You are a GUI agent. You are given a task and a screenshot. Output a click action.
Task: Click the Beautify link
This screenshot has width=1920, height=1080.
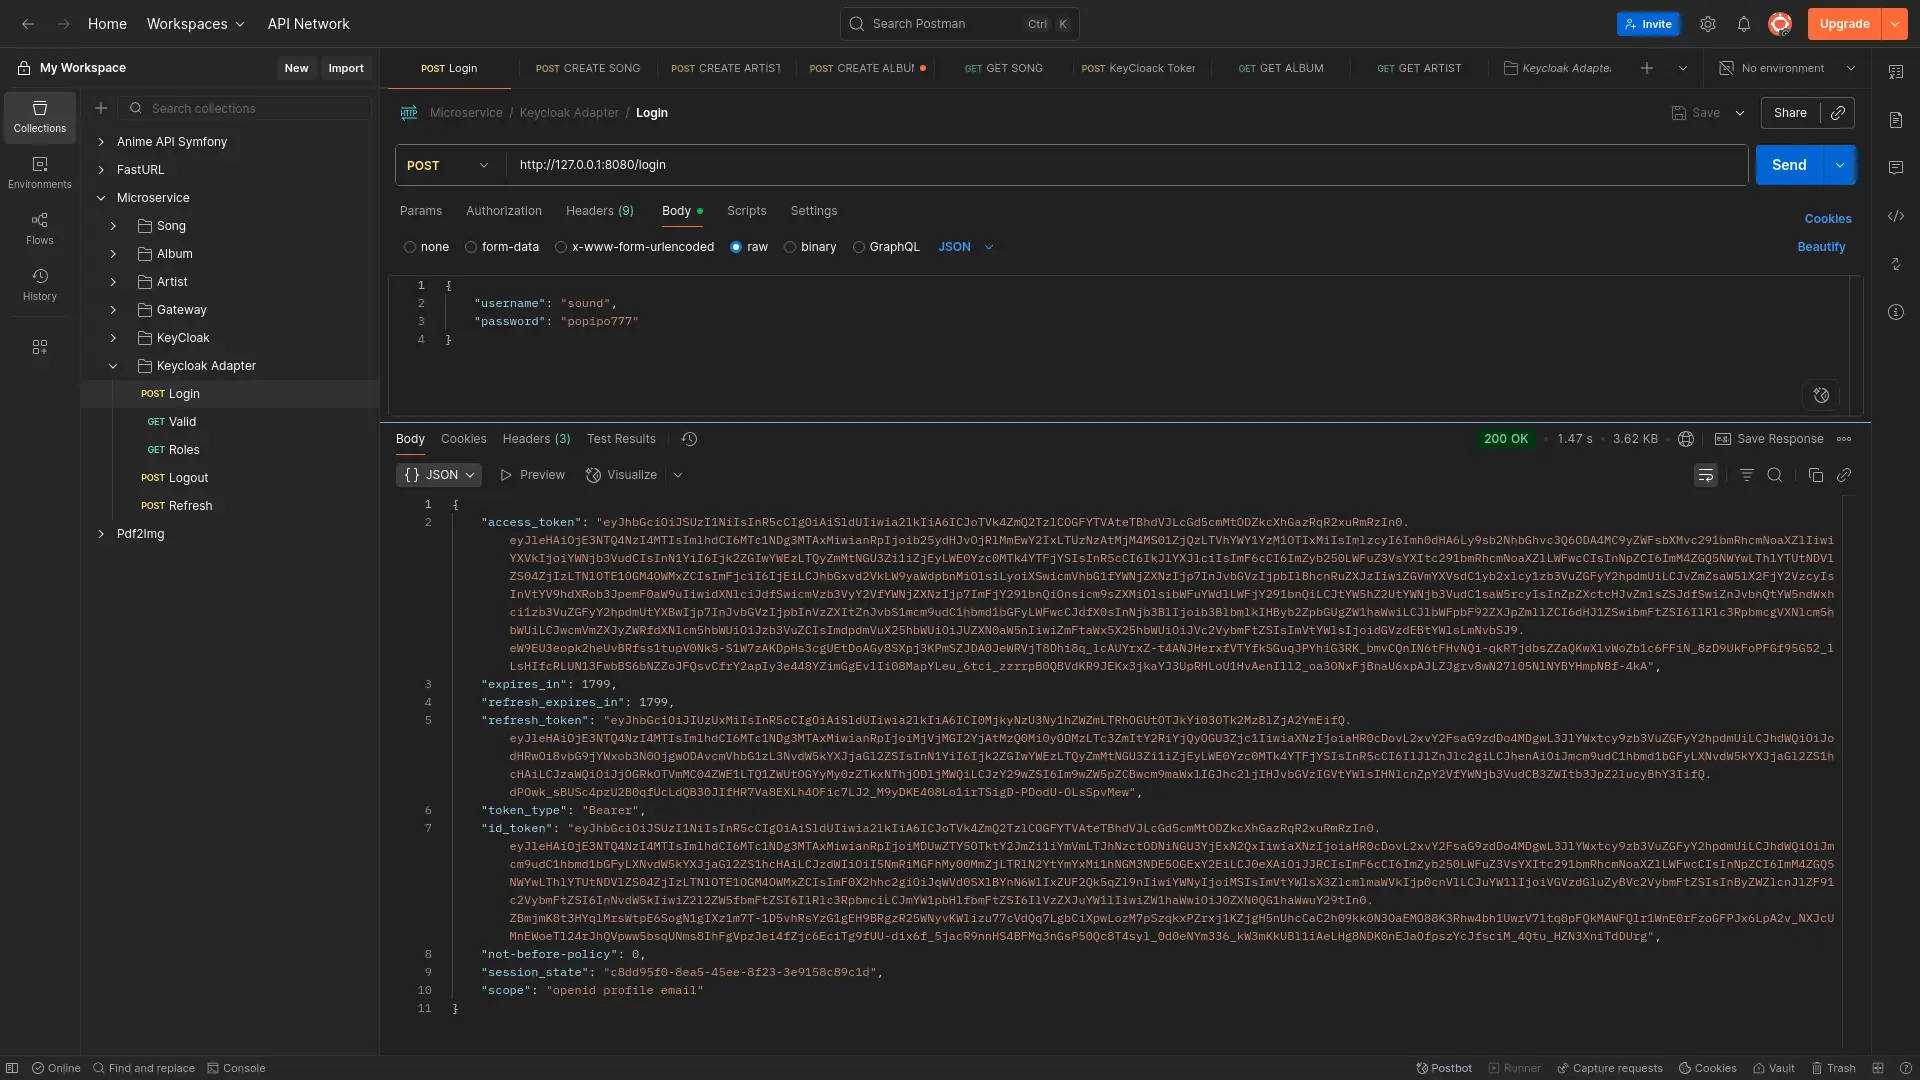(1821, 247)
